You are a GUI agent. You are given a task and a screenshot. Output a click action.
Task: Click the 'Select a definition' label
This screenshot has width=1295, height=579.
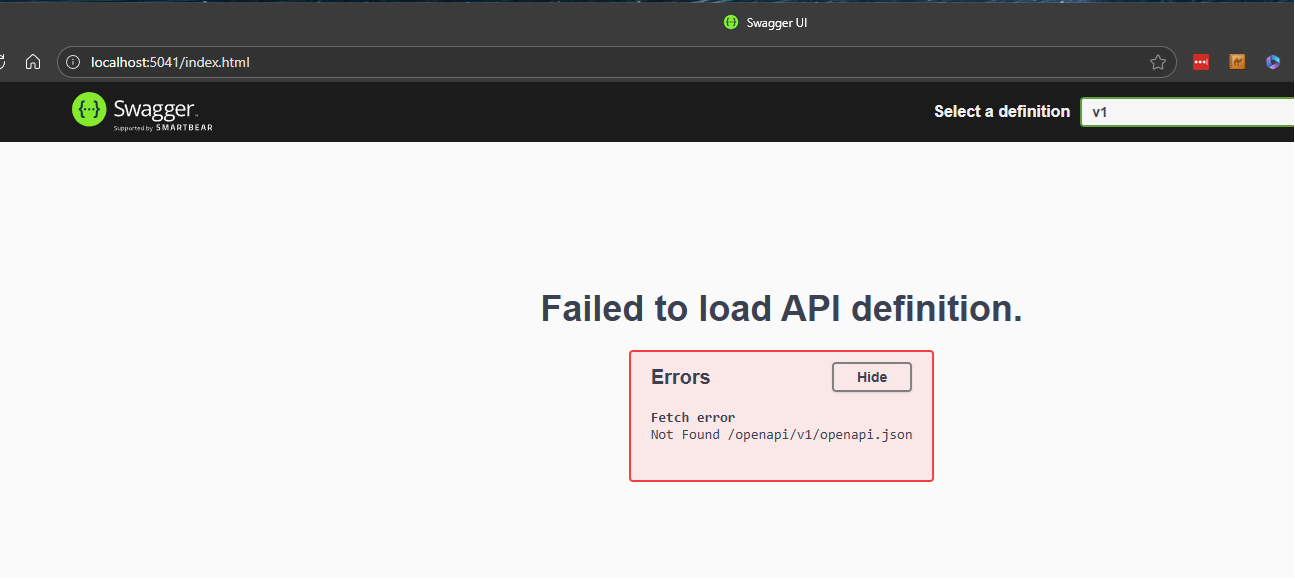tap(1002, 112)
